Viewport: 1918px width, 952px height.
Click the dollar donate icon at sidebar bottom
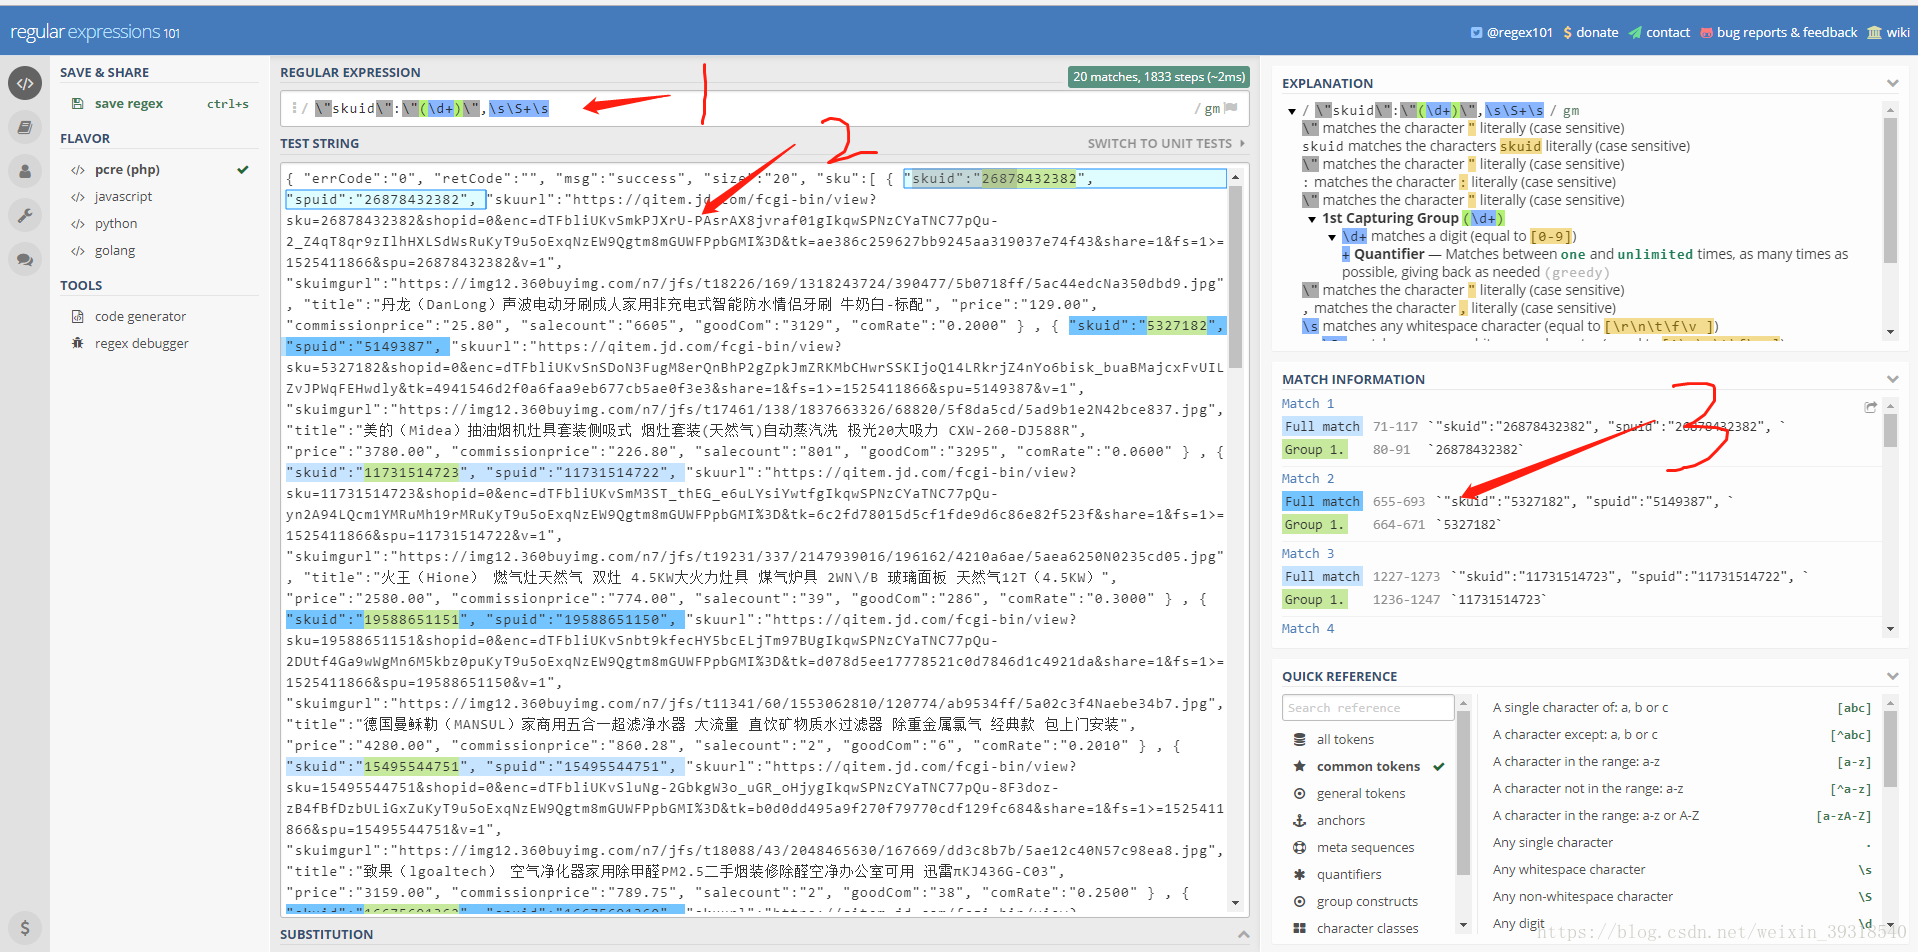point(25,927)
